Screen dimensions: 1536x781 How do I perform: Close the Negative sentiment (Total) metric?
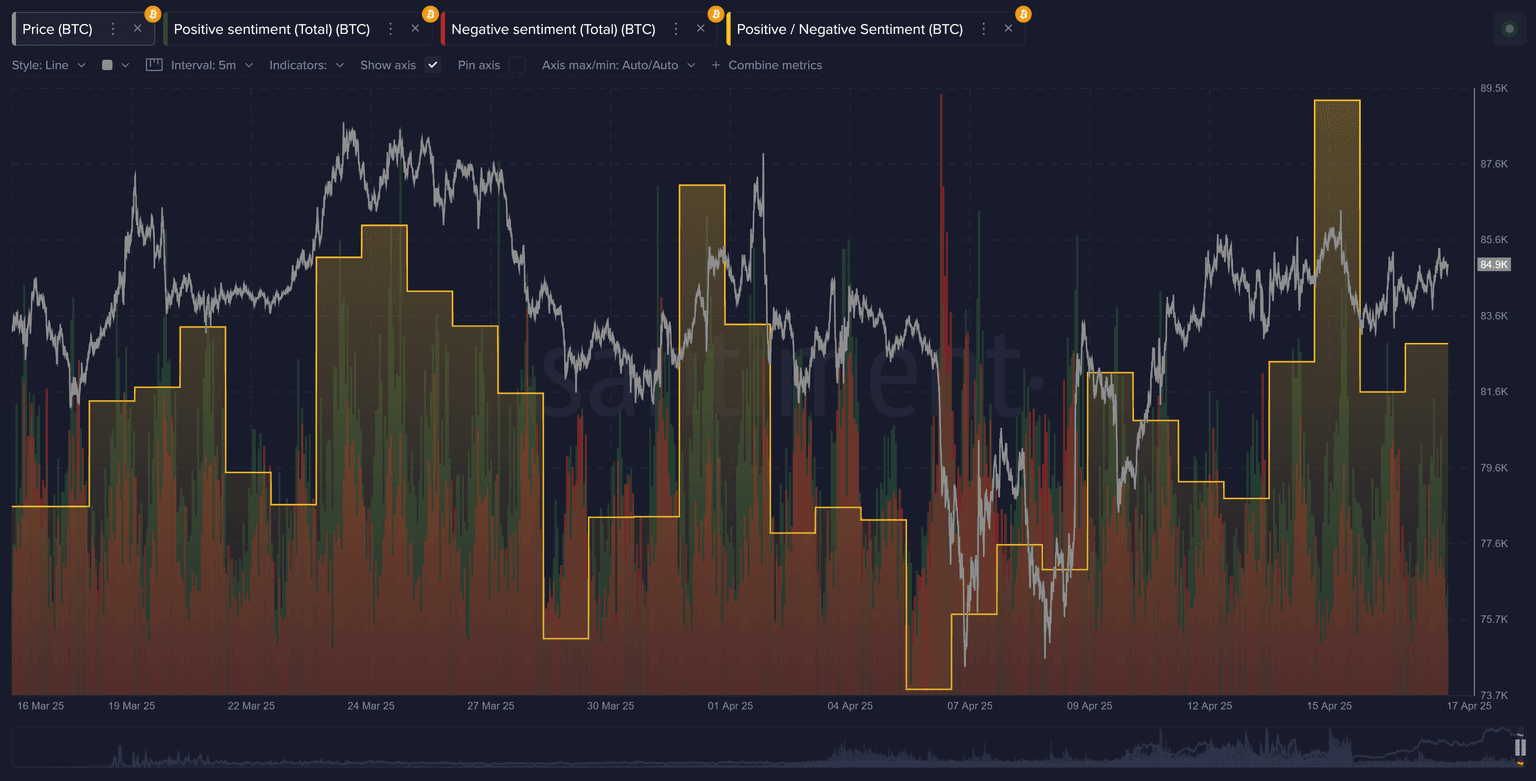(x=700, y=29)
